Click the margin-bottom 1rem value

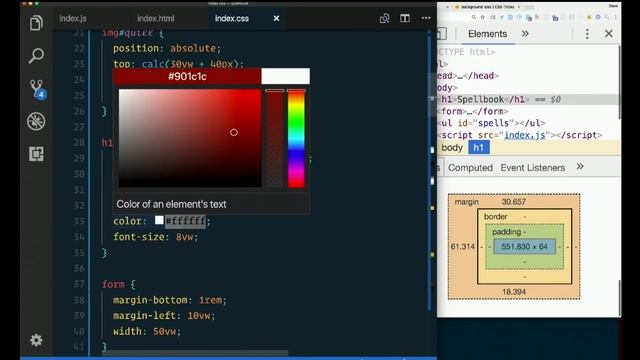[210, 300]
